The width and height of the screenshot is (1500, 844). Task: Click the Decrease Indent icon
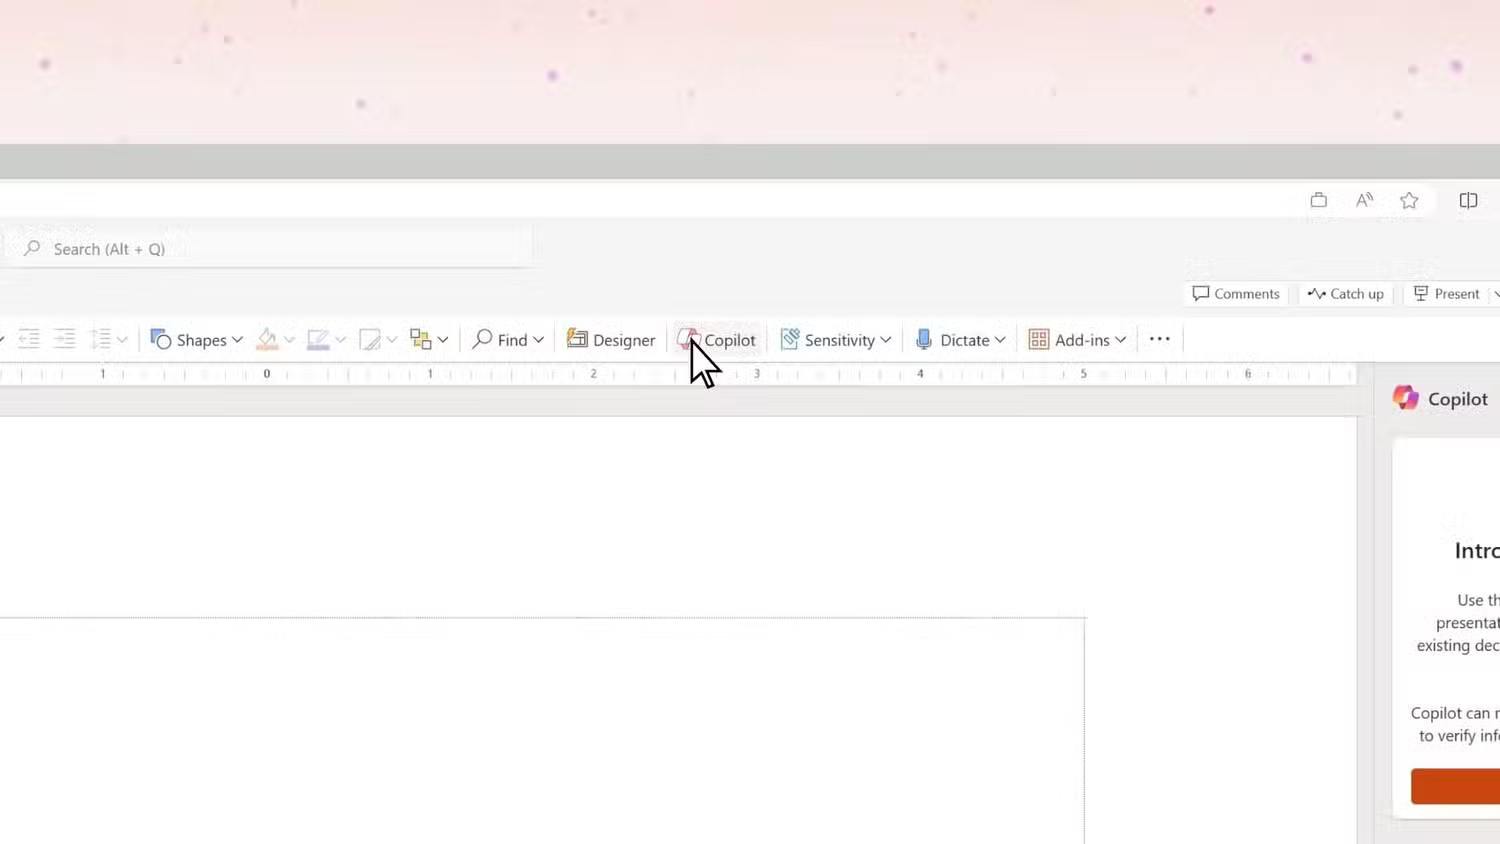coord(29,338)
